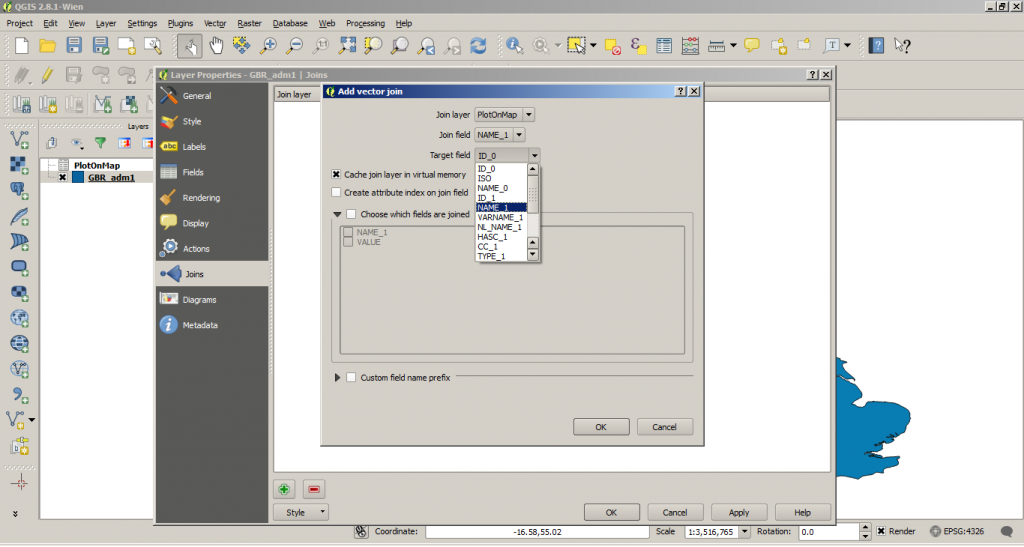Expand the bottom sidebar overflow chevron
This screenshot has width=1024, height=547.
tap(15, 514)
